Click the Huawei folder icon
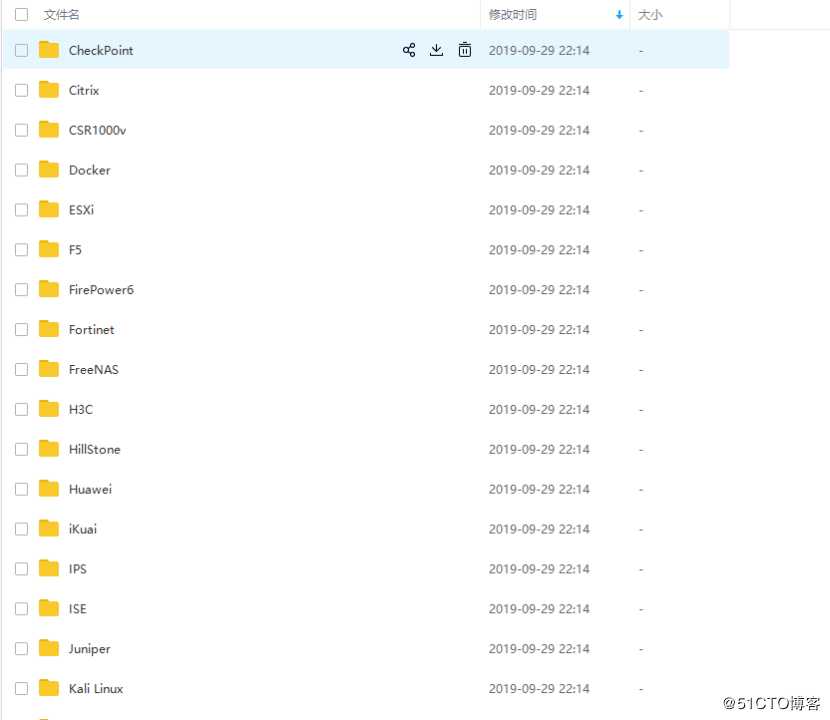This screenshot has height=720, width=830. pos(49,488)
